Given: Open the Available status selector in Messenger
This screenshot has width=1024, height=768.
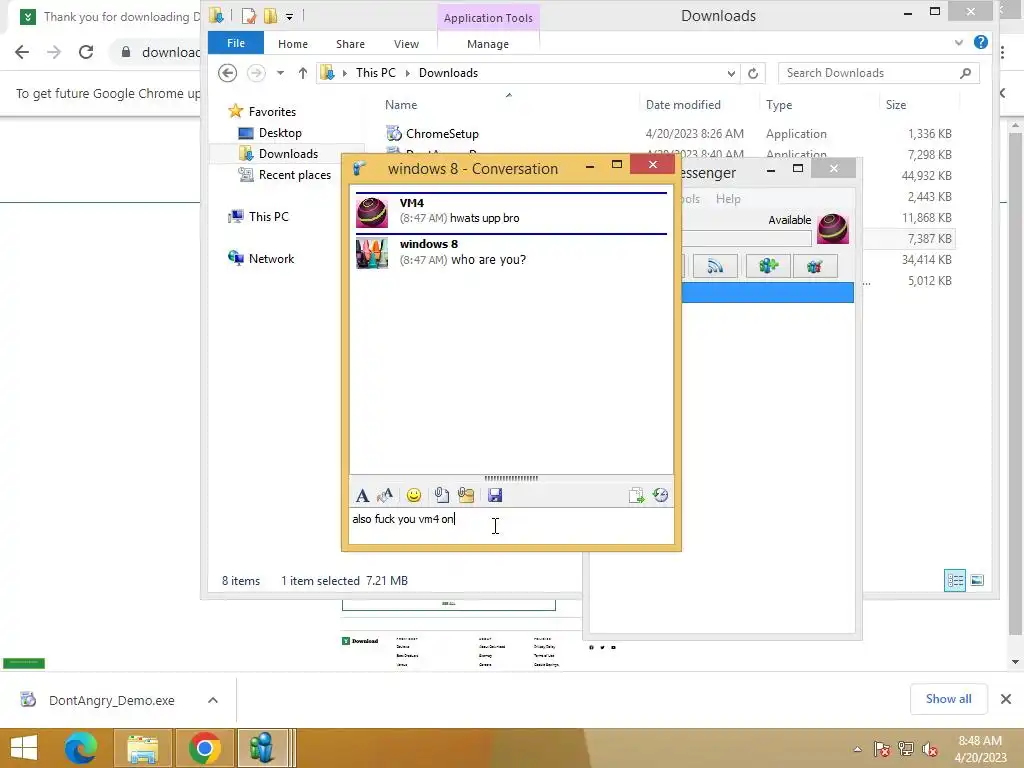Looking at the screenshot, I should pos(789,220).
